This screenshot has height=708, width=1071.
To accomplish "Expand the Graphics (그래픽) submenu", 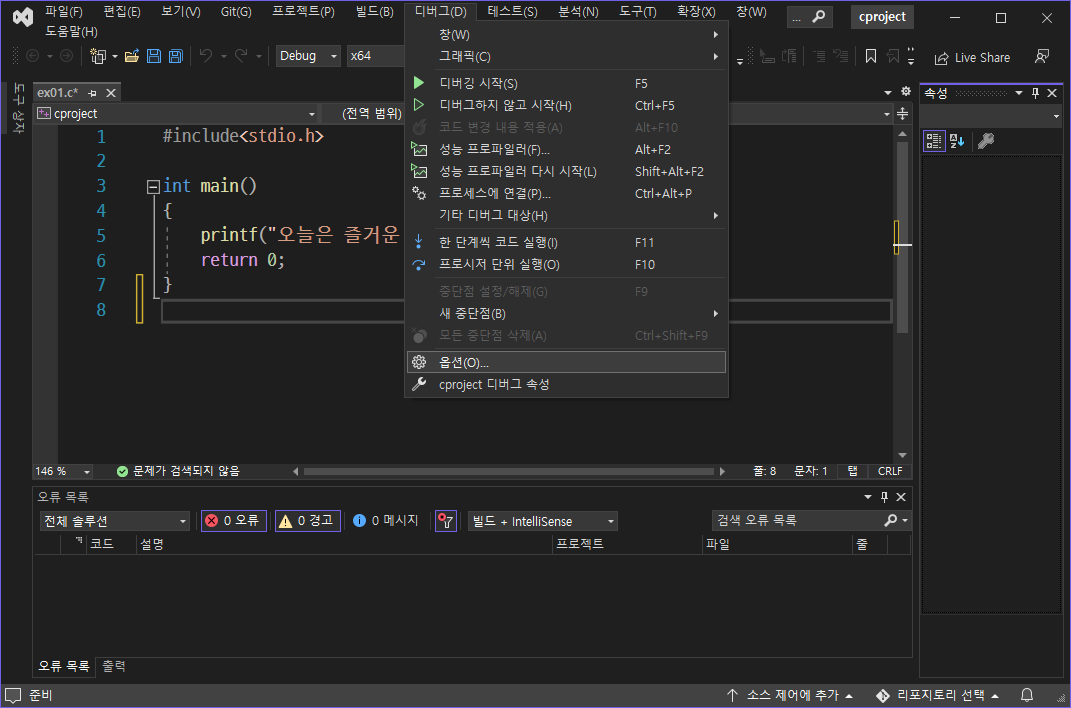I will click(x=566, y=56).
